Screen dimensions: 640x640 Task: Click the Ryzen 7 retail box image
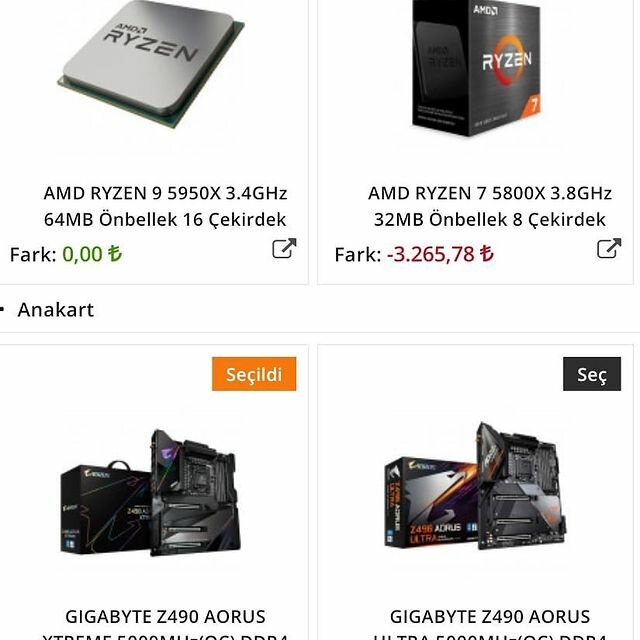[x=477, y=68]
